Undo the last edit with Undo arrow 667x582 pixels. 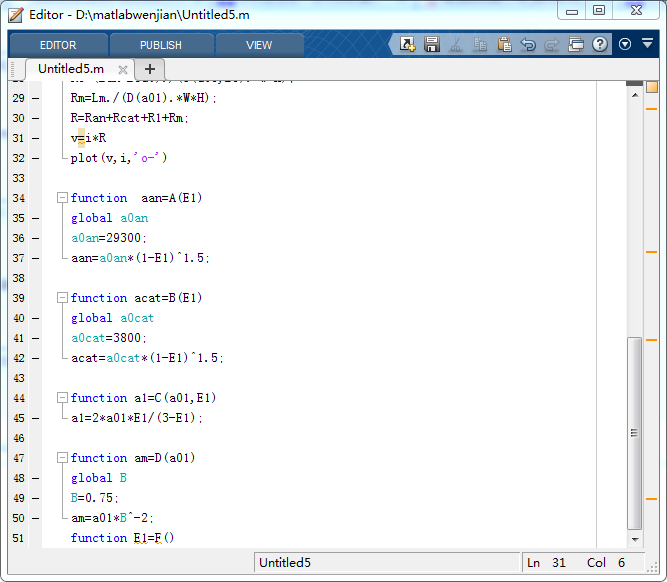click(528, 44)
